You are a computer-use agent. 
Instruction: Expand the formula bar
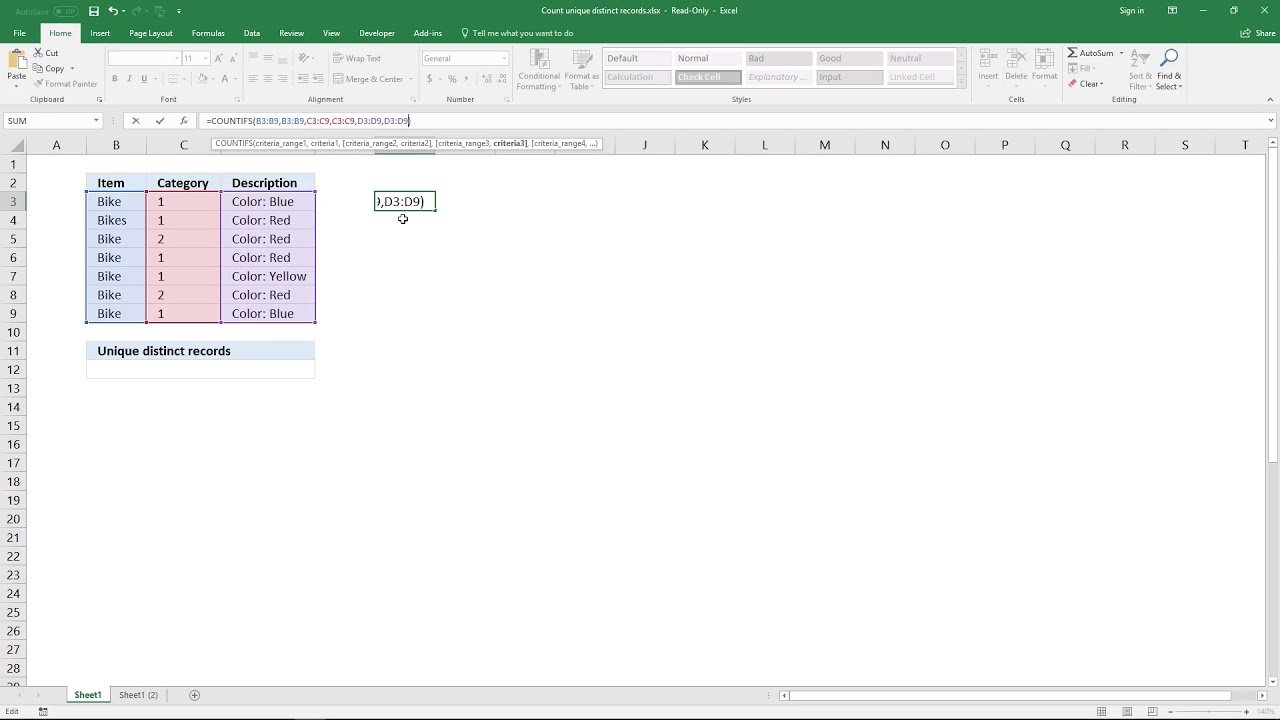click(1271, 121)
